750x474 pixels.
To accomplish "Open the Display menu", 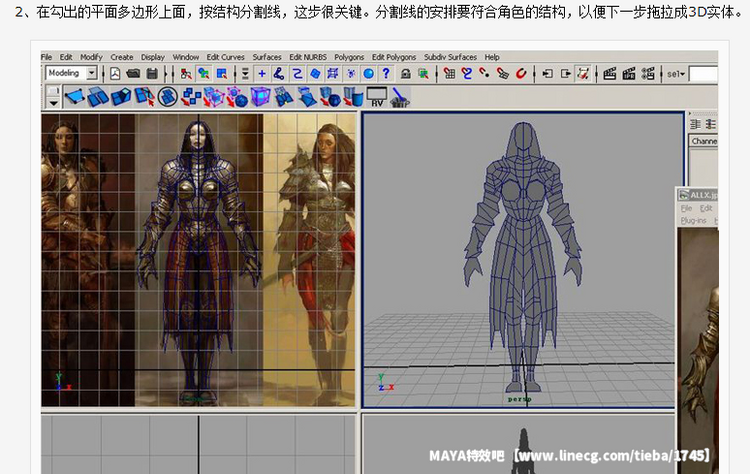I will click(153, 57).
